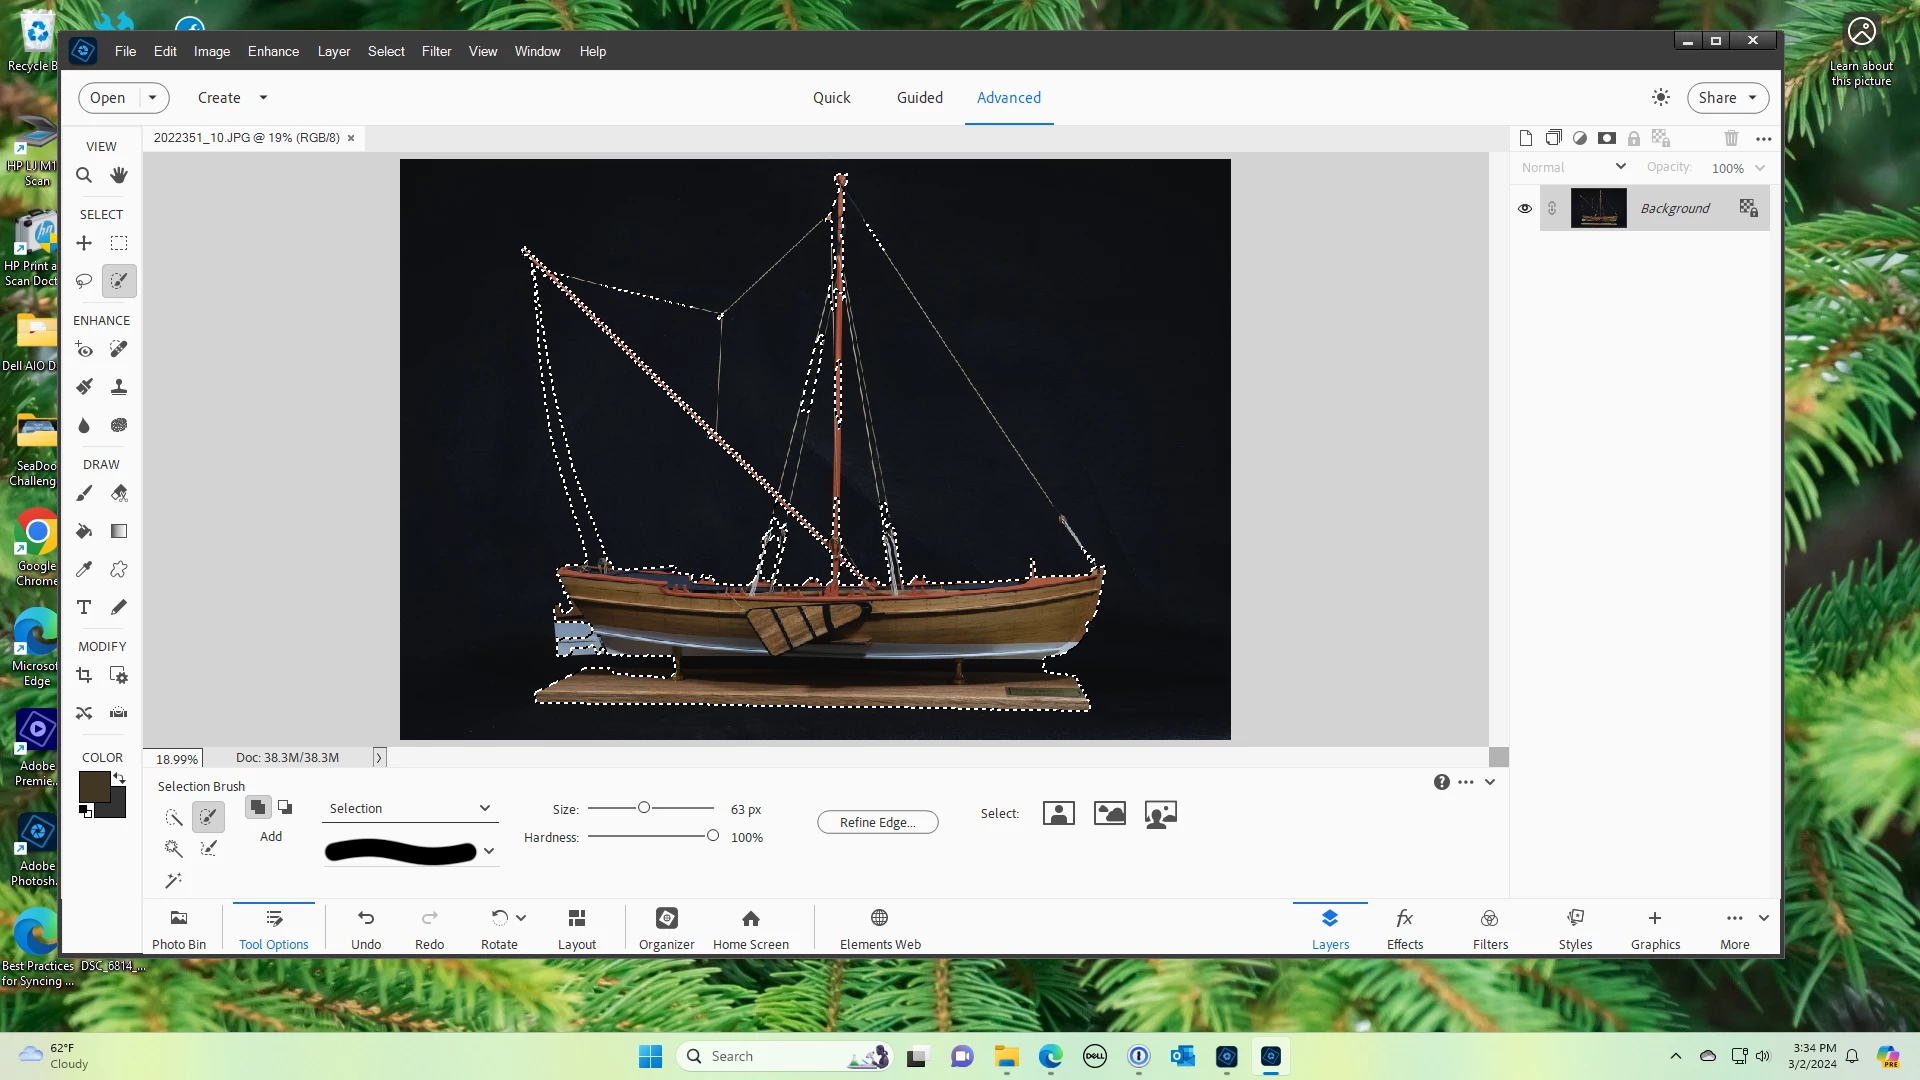
Task: Select the Lasso tool
Action: [x=84, y=281]
